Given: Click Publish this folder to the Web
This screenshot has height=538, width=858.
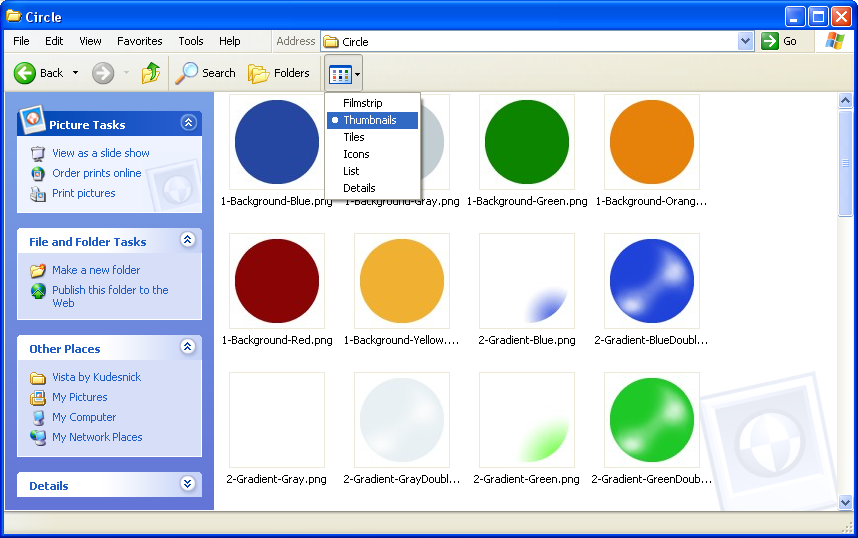Looking at the screenshot, I should coord(110,296).
